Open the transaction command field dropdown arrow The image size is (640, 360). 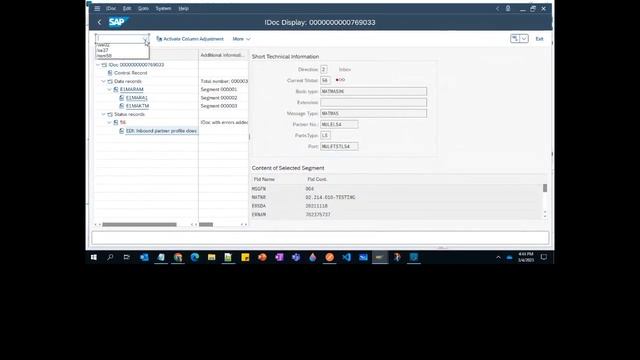coord(145,39)
